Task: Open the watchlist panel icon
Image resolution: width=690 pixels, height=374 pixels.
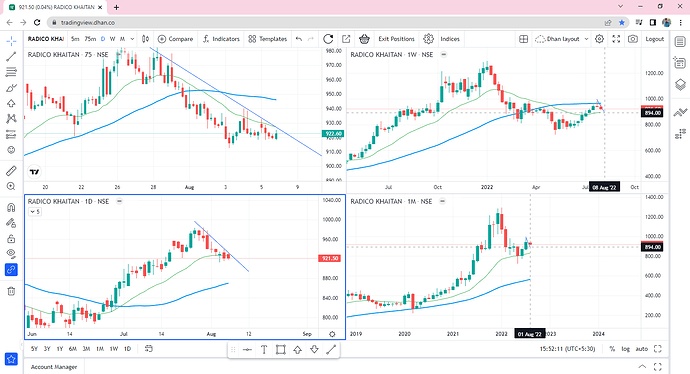Action: [x=680, y=42]
